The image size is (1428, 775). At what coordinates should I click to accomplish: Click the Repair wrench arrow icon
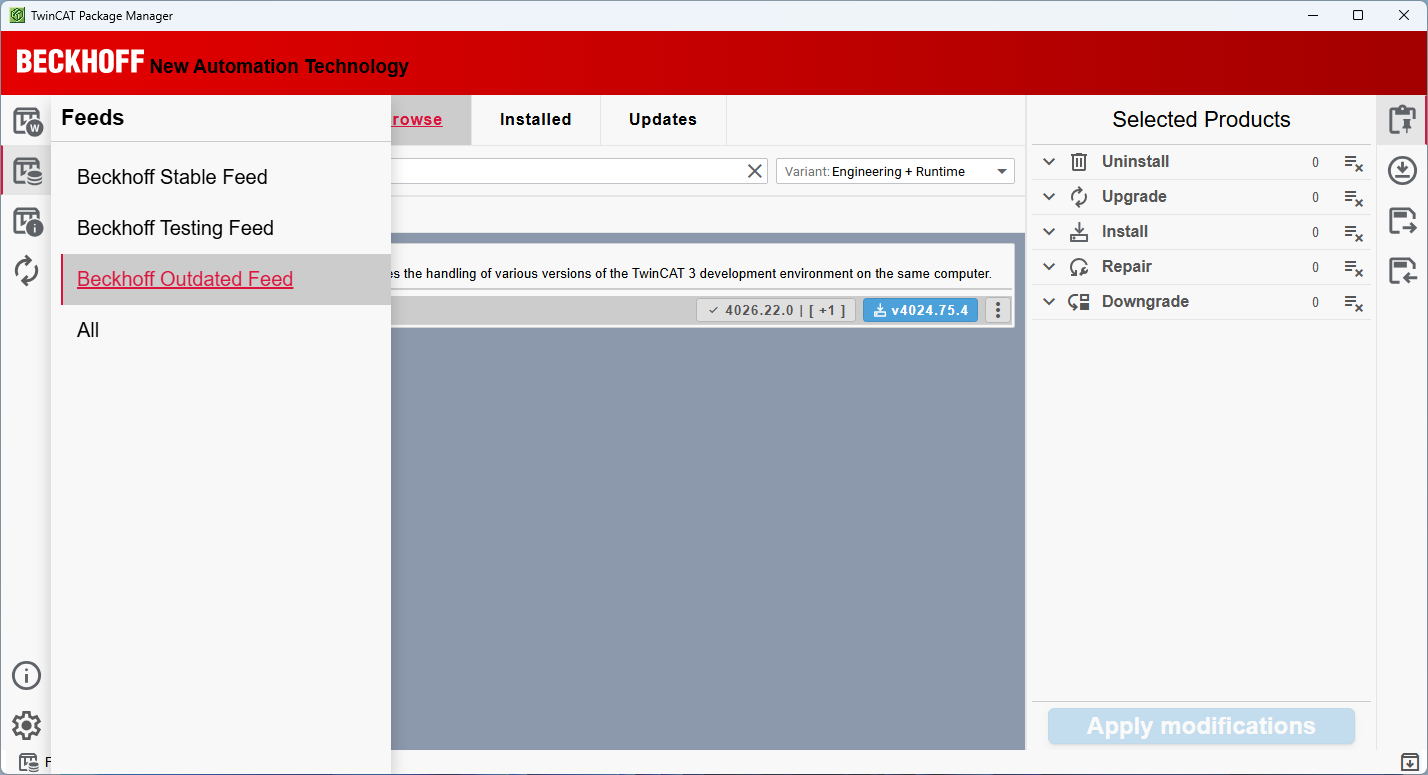tap(1079, 267)
